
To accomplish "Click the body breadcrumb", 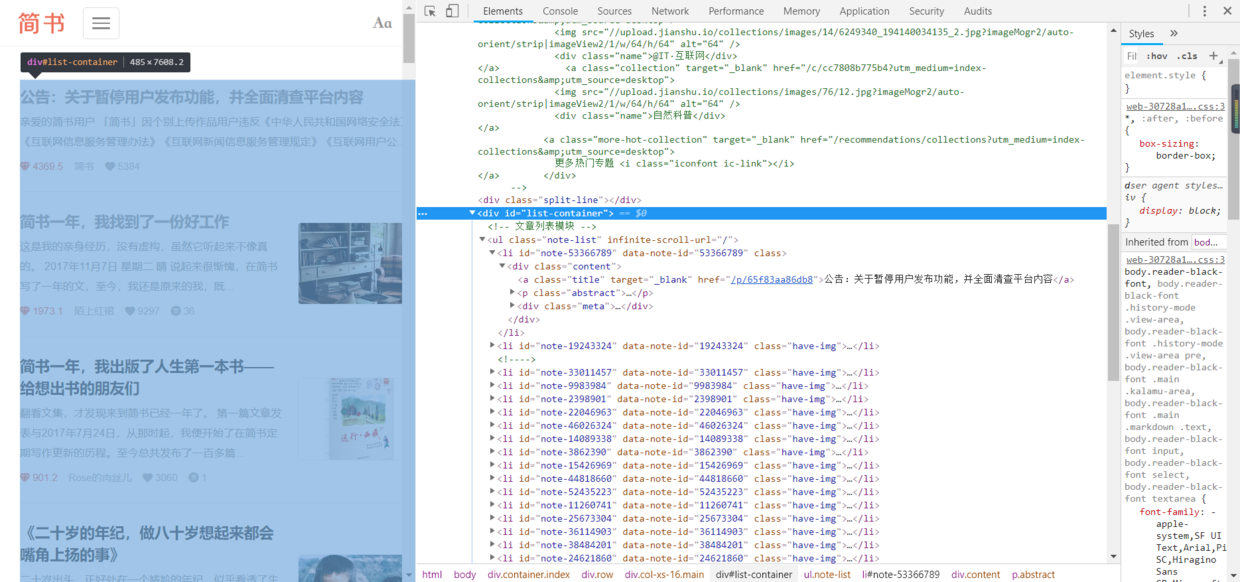I will click(465, 574).
